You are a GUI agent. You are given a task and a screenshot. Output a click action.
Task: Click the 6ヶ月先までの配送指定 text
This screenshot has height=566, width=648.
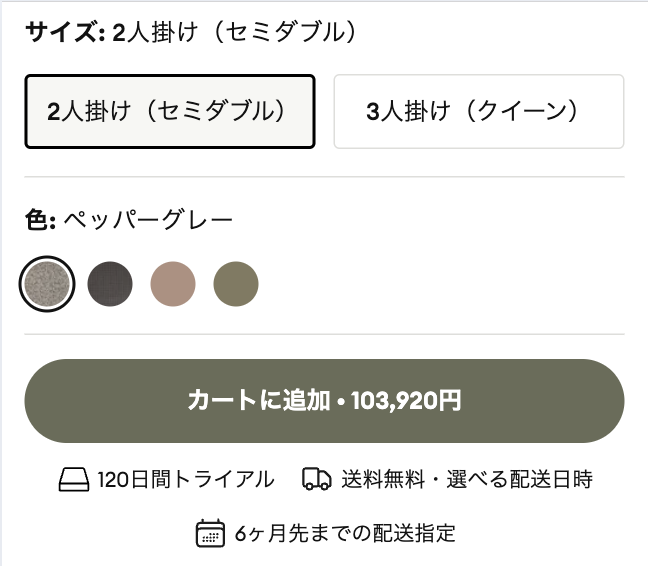(x=345, y=532)
